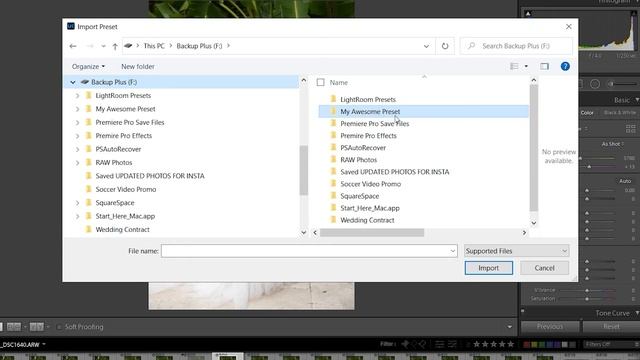The image size is (640, 360).
Task: Select Wedding Contract in tree
Action: [122, 229]
